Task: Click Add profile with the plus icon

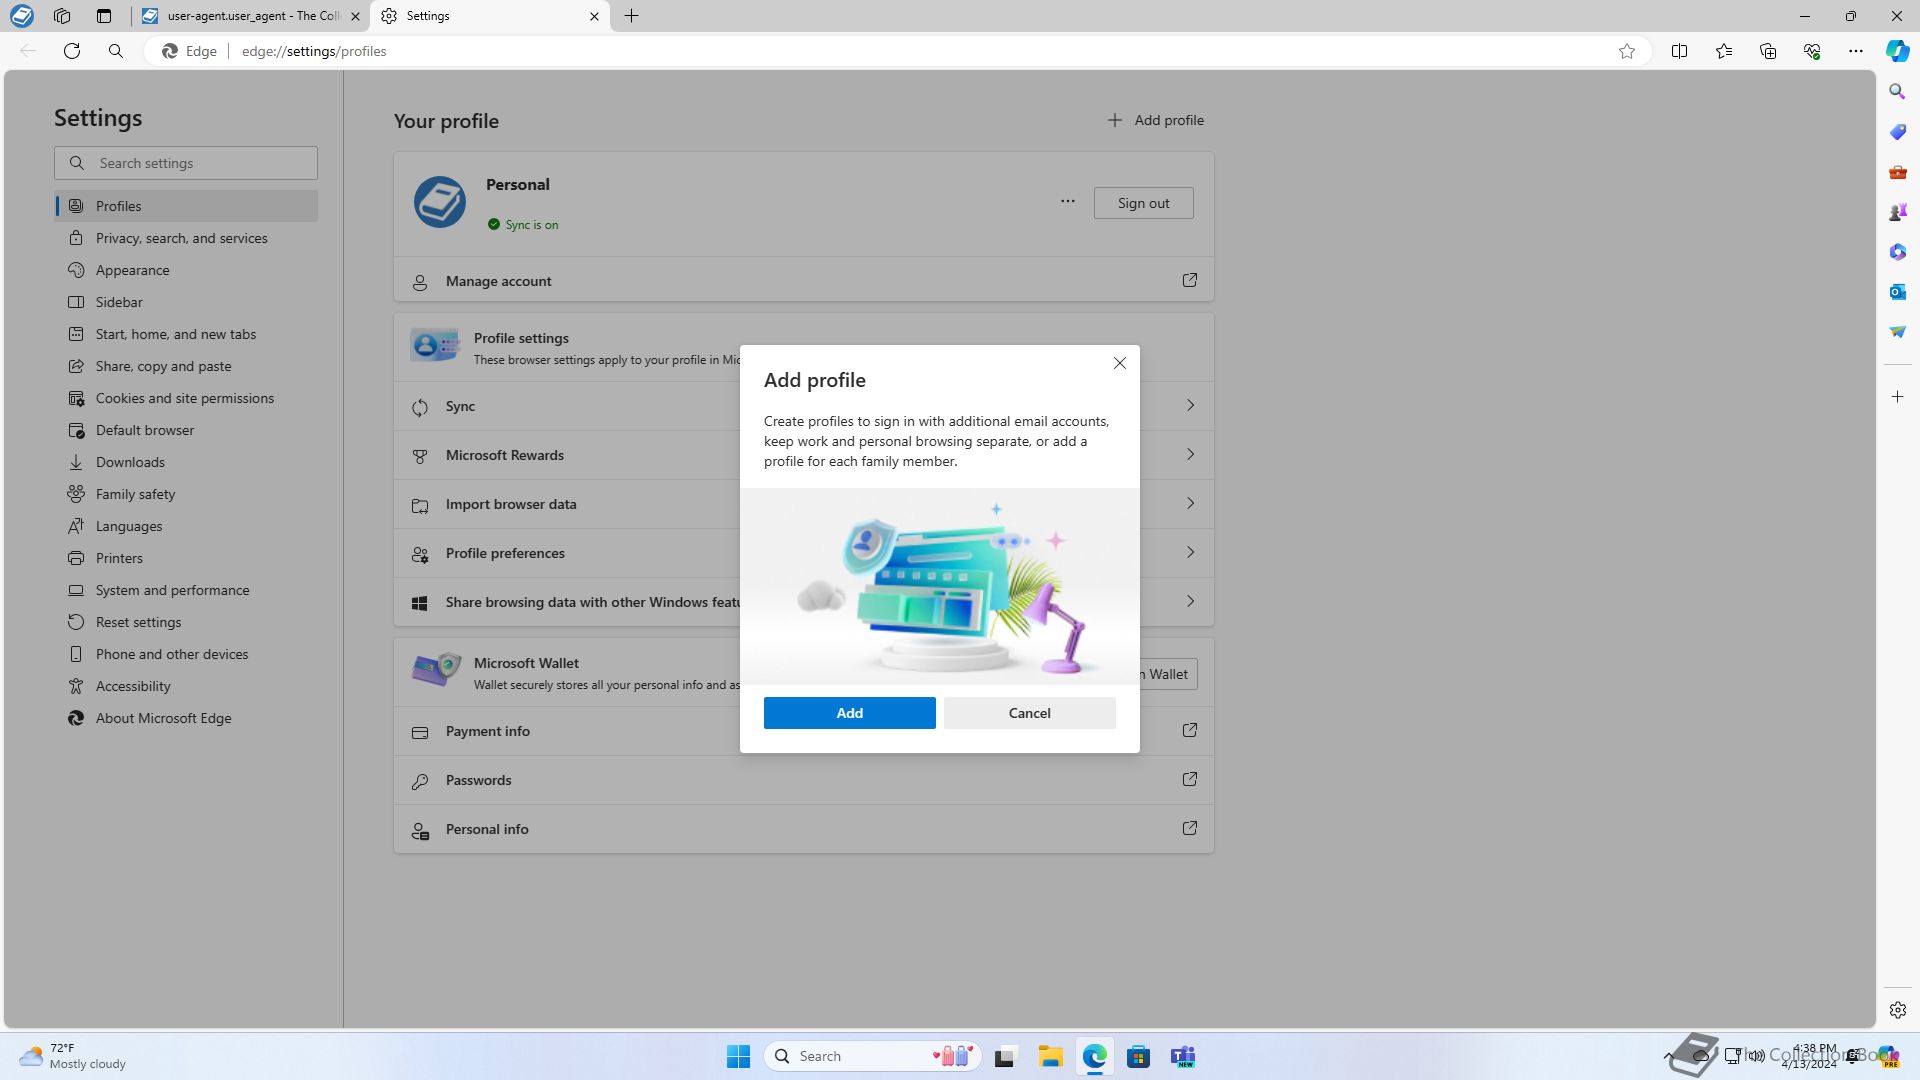Action: (1155, 120)
